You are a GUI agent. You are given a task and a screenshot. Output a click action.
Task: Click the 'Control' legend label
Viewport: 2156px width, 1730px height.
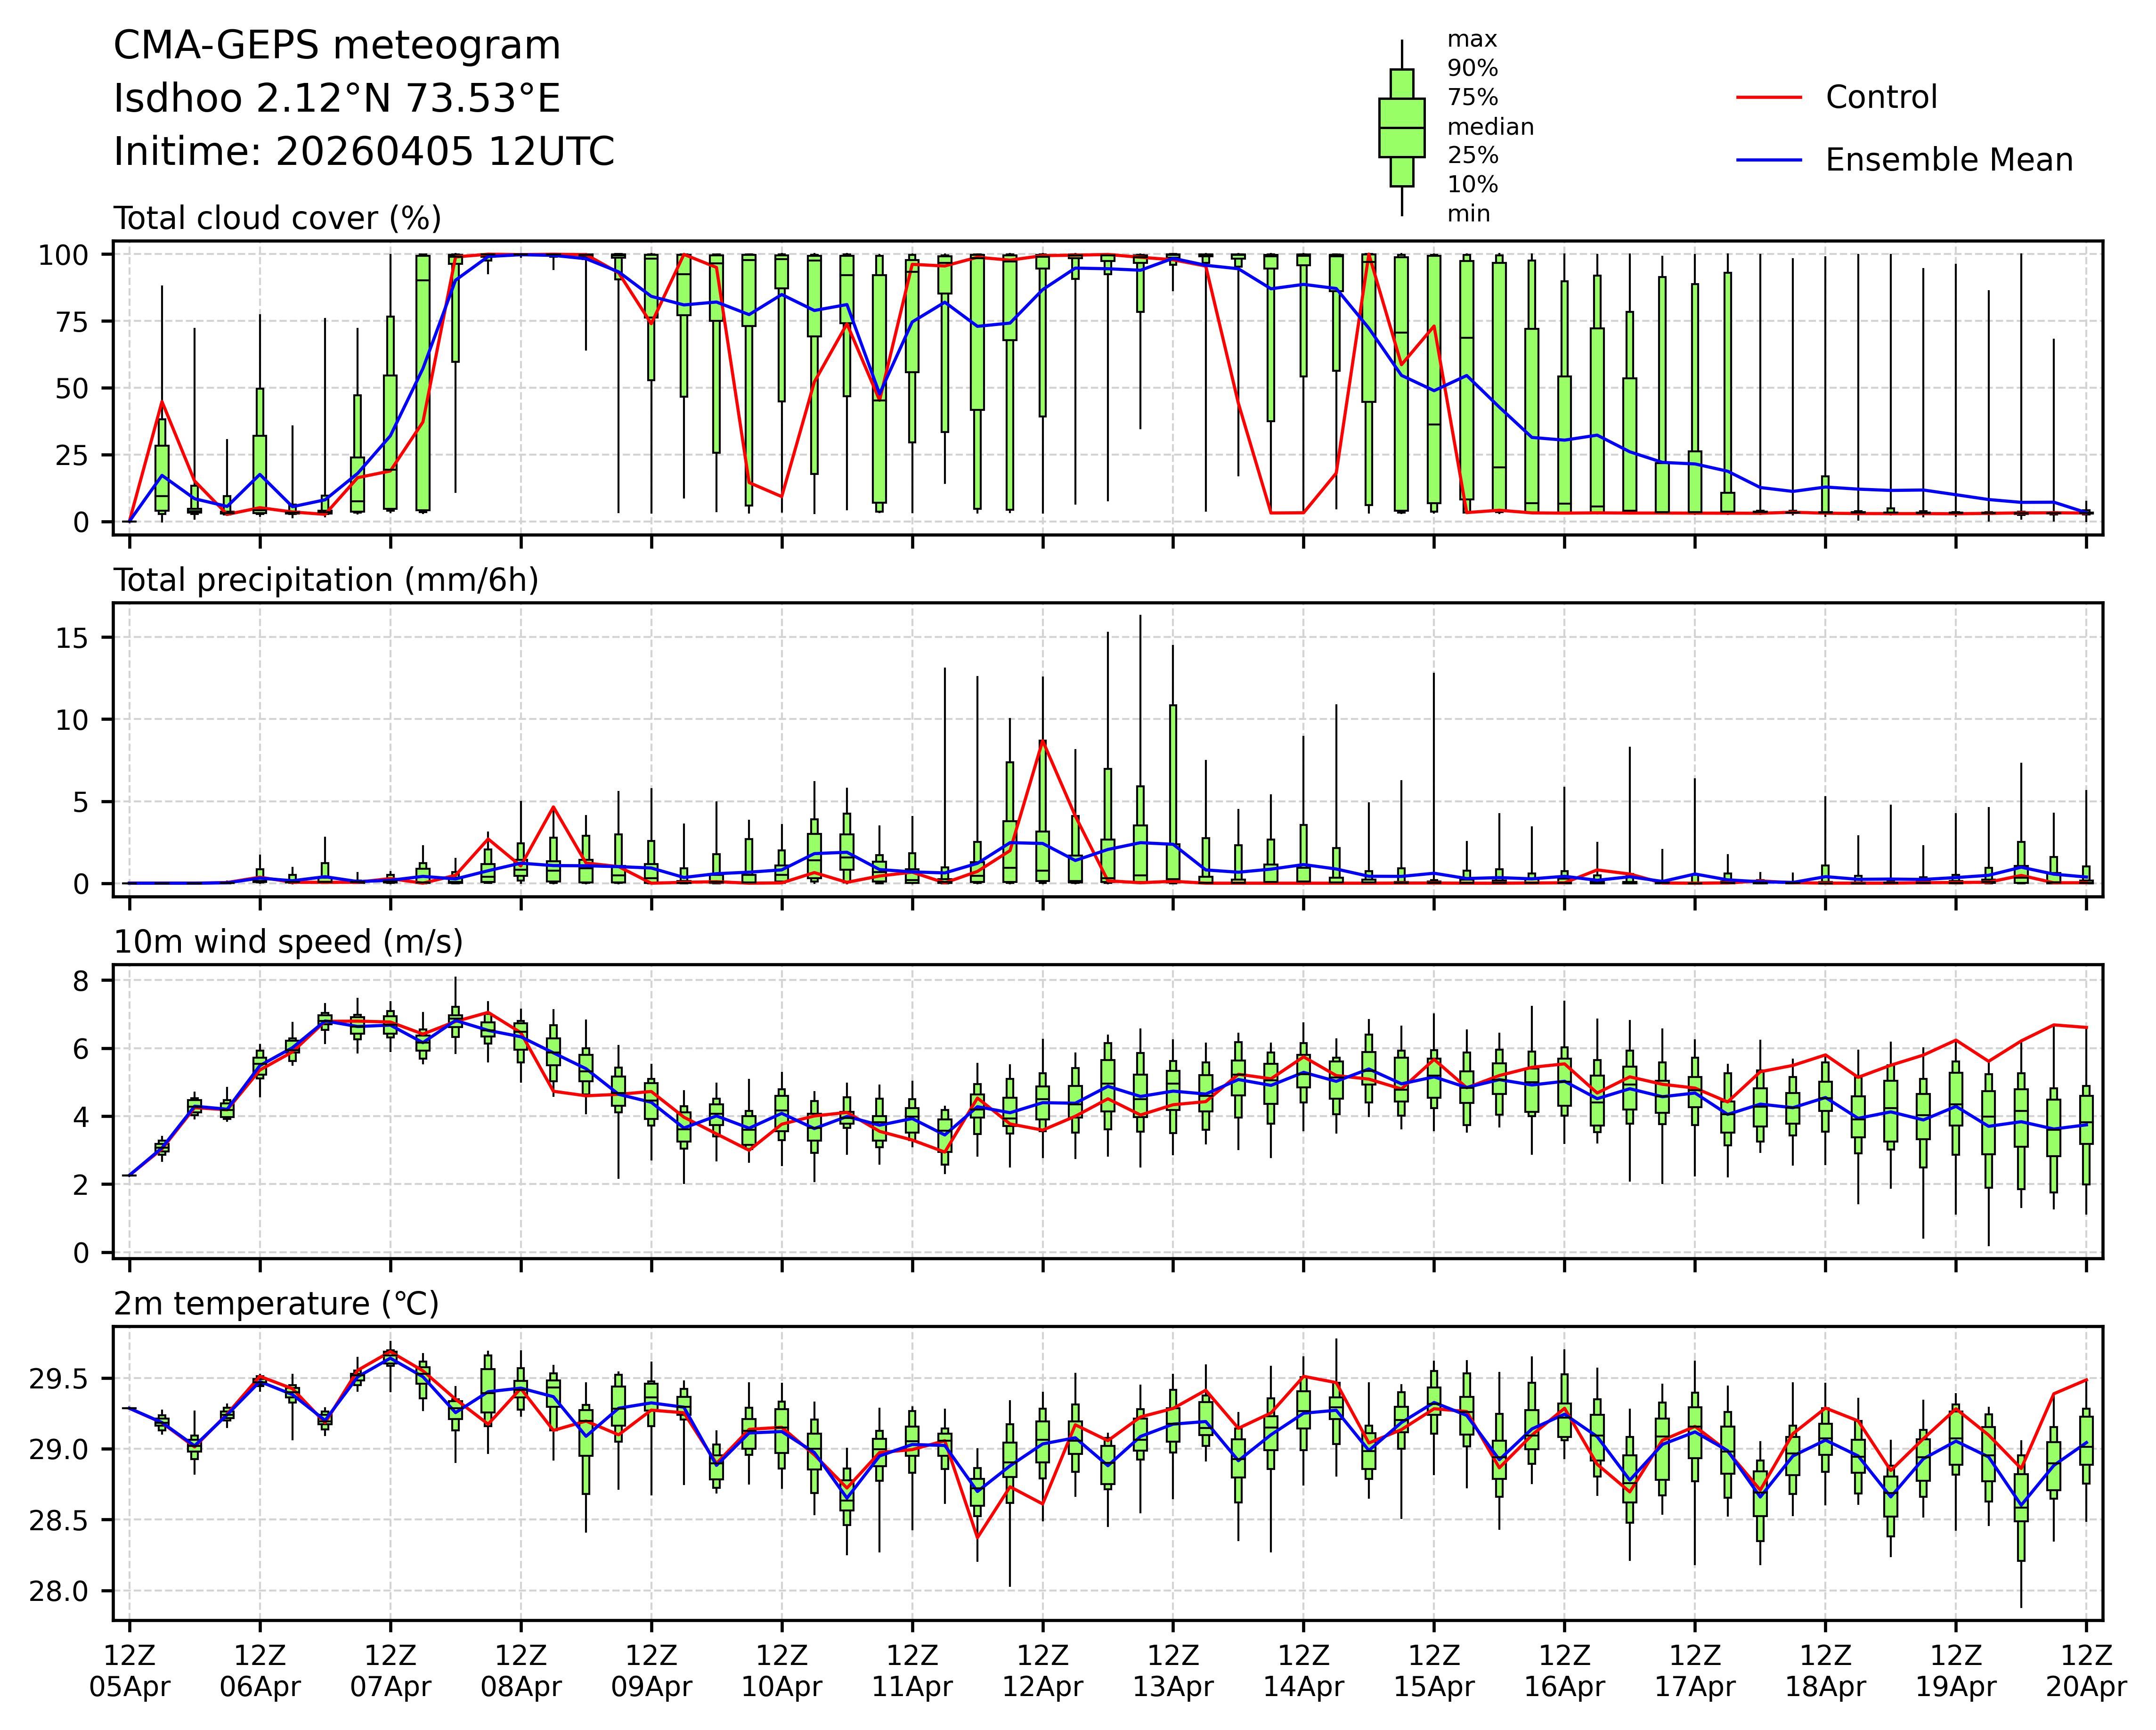pos(1880,98)
